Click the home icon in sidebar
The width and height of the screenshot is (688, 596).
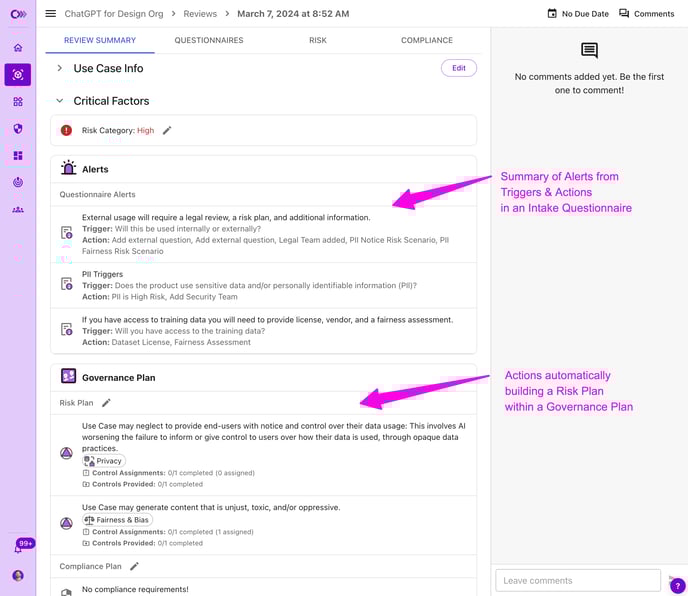[18, 47]
